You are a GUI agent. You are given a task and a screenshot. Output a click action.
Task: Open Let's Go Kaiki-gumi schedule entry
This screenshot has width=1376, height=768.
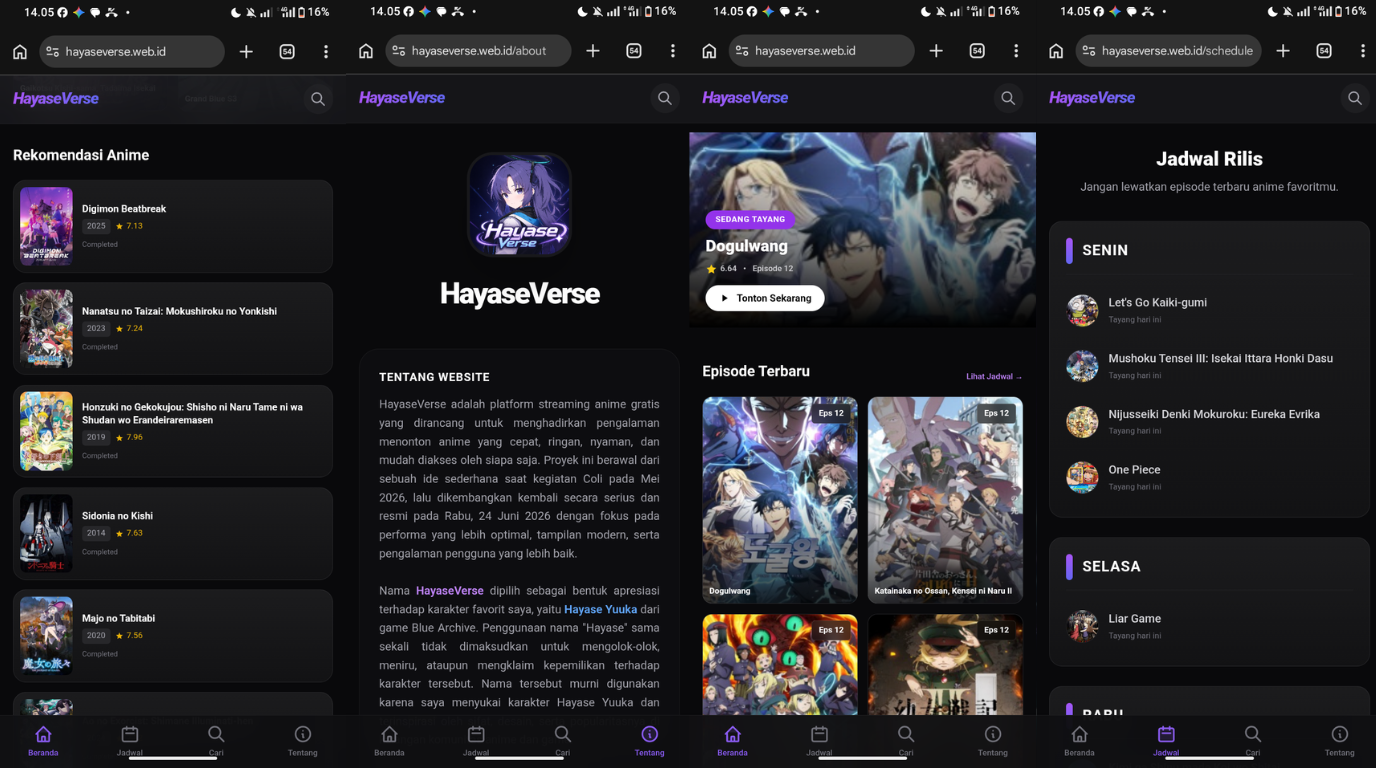tap(1209, 310)
